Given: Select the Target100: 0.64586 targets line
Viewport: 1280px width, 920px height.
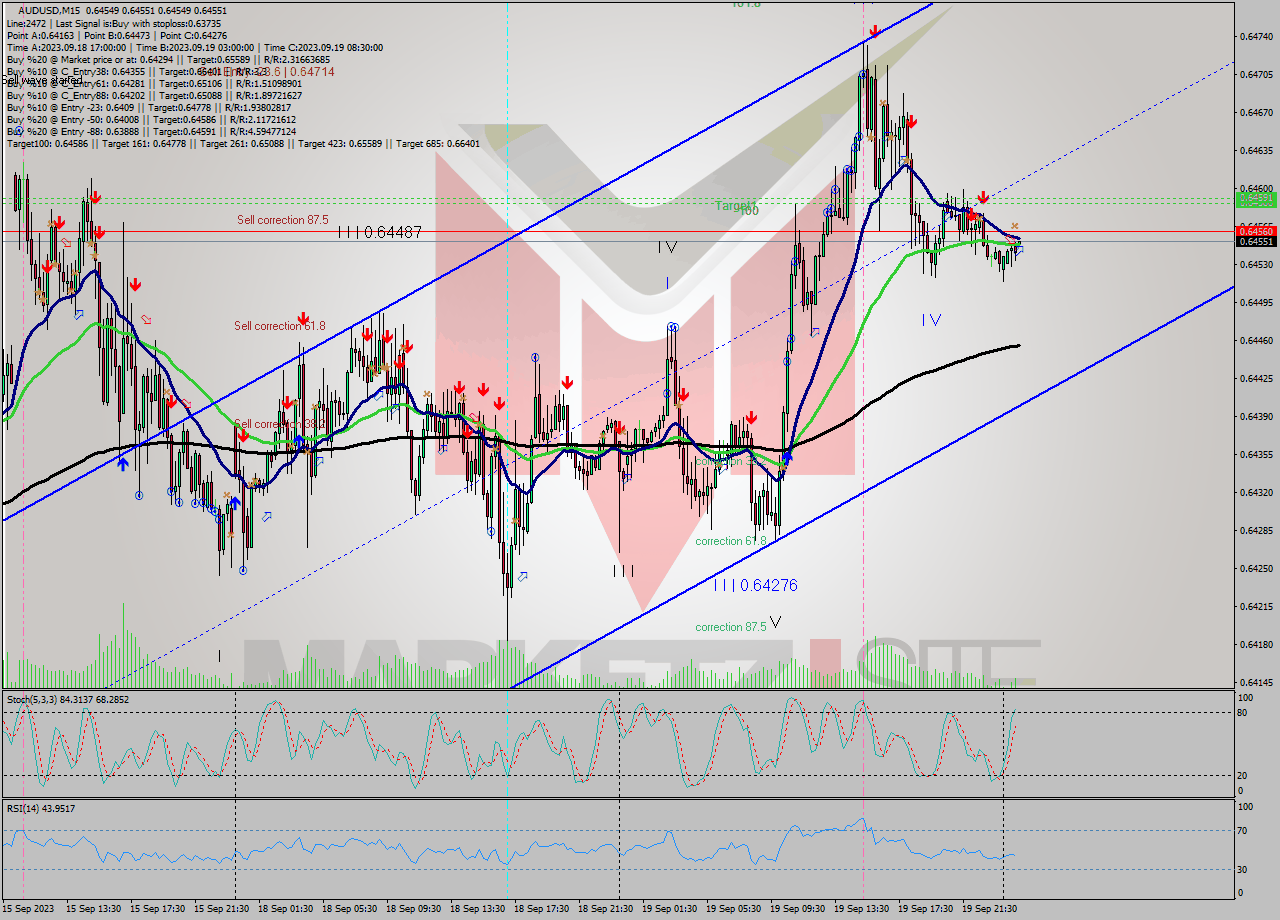Looking at the screenshot, I should [x=243, y=143].
